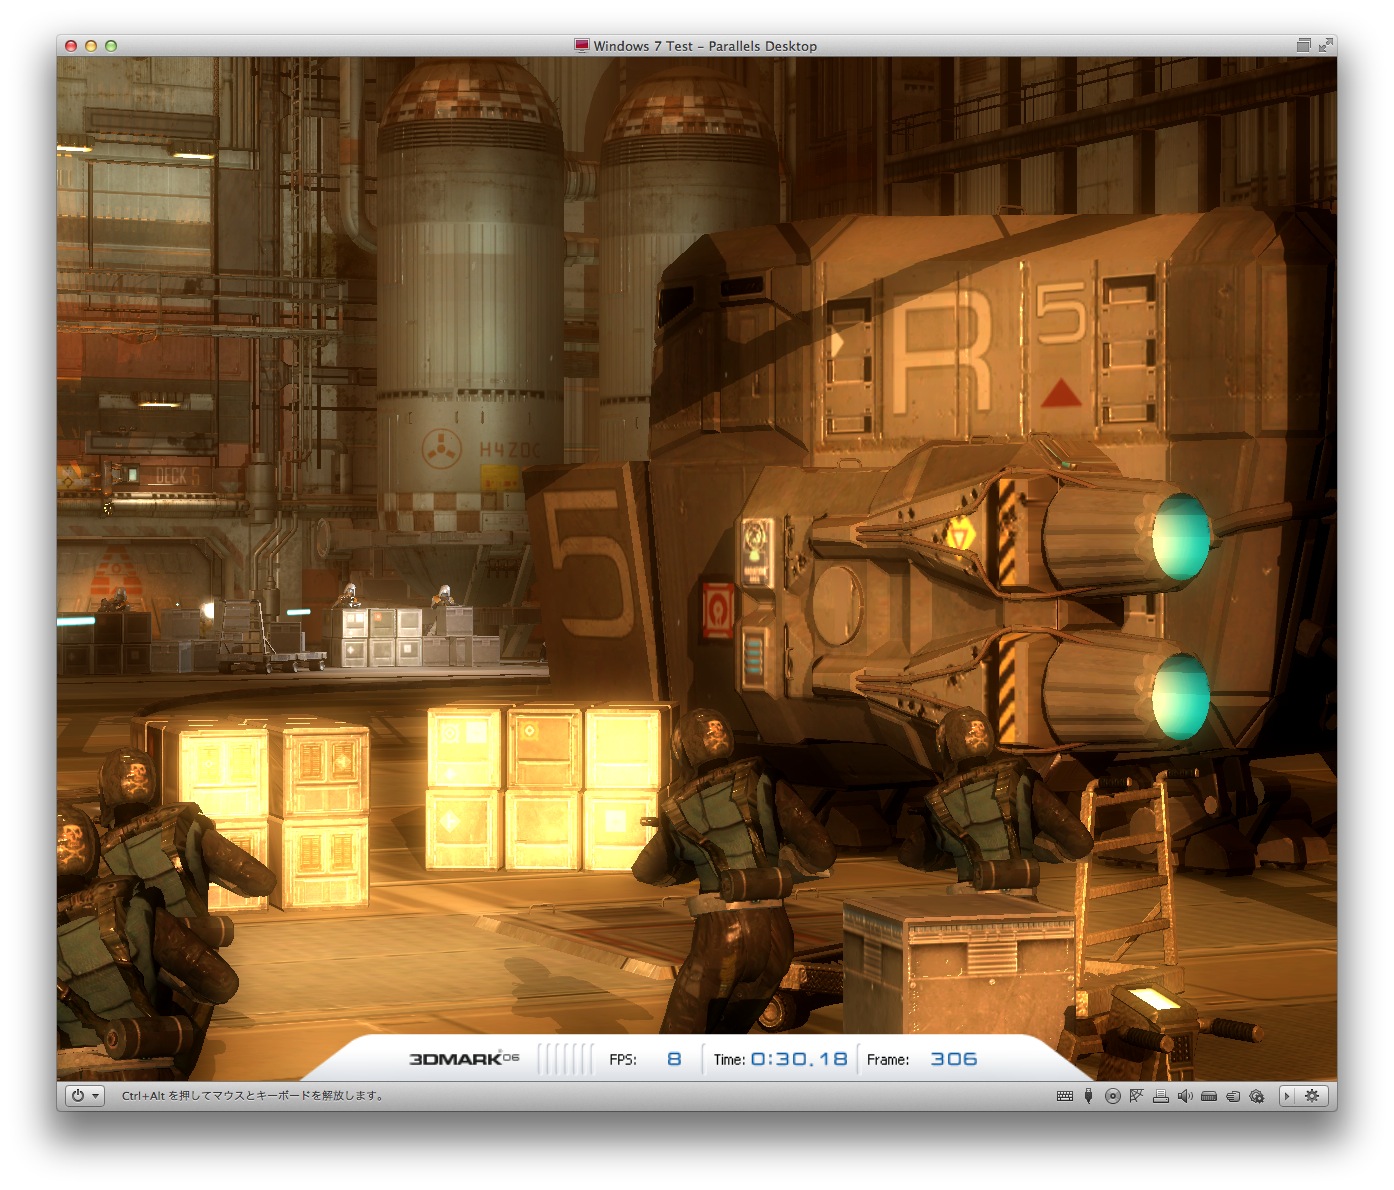Expand the status bar arrow next to gear
This screenshot has height=1190, width=1394.
point(1287,1096)
